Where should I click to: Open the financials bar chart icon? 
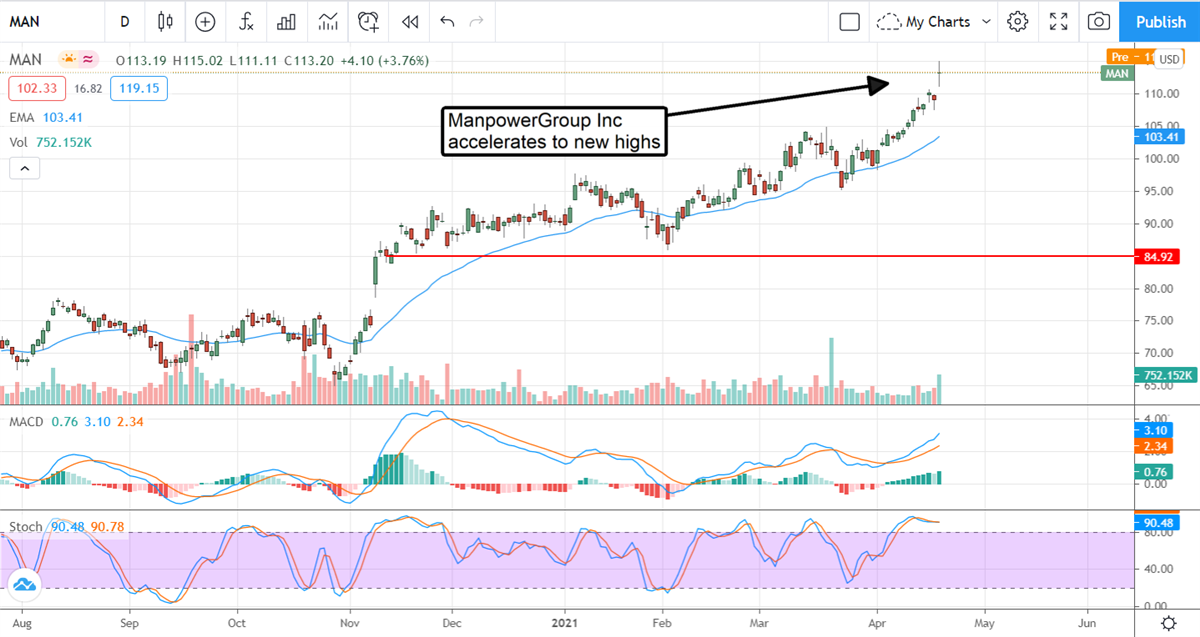point(286,21)
